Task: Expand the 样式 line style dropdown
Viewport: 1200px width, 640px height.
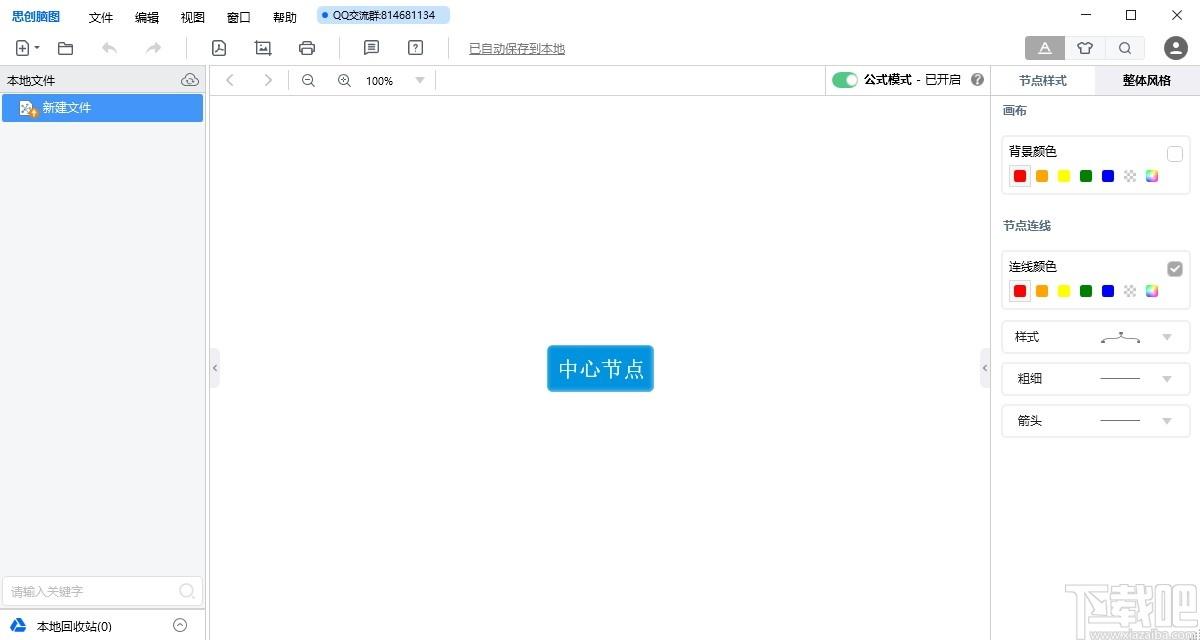Action: click(x=1166, y=337)
